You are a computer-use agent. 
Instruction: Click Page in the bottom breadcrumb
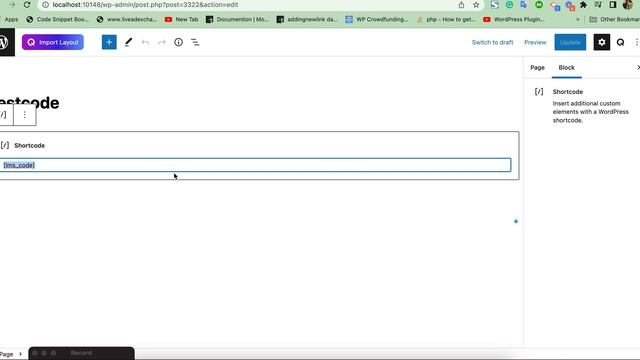click(6, 354)
